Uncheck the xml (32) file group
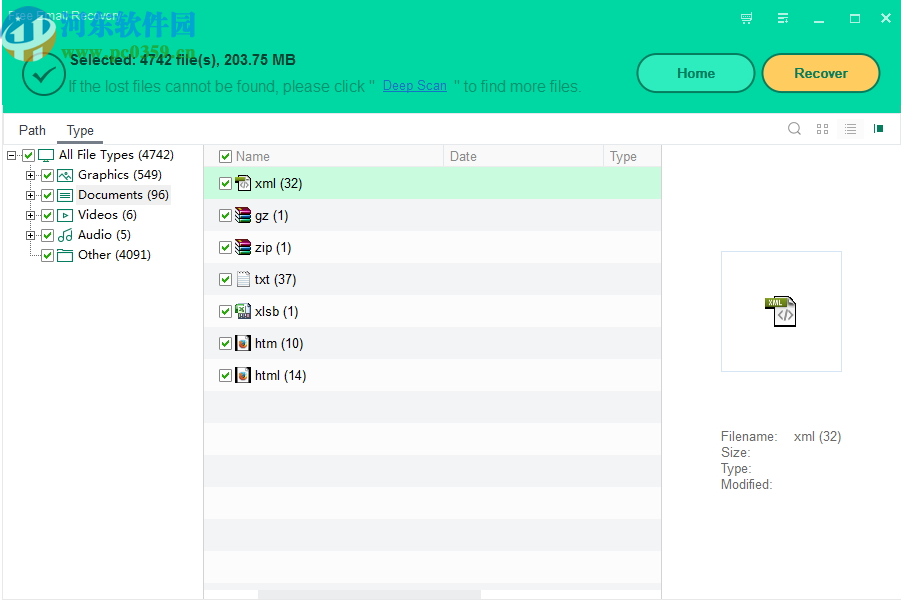901x603 pixels. point(225,183)
